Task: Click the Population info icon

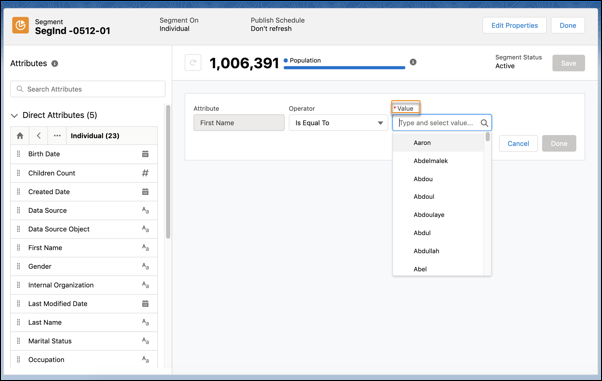Action: [413, 62]
